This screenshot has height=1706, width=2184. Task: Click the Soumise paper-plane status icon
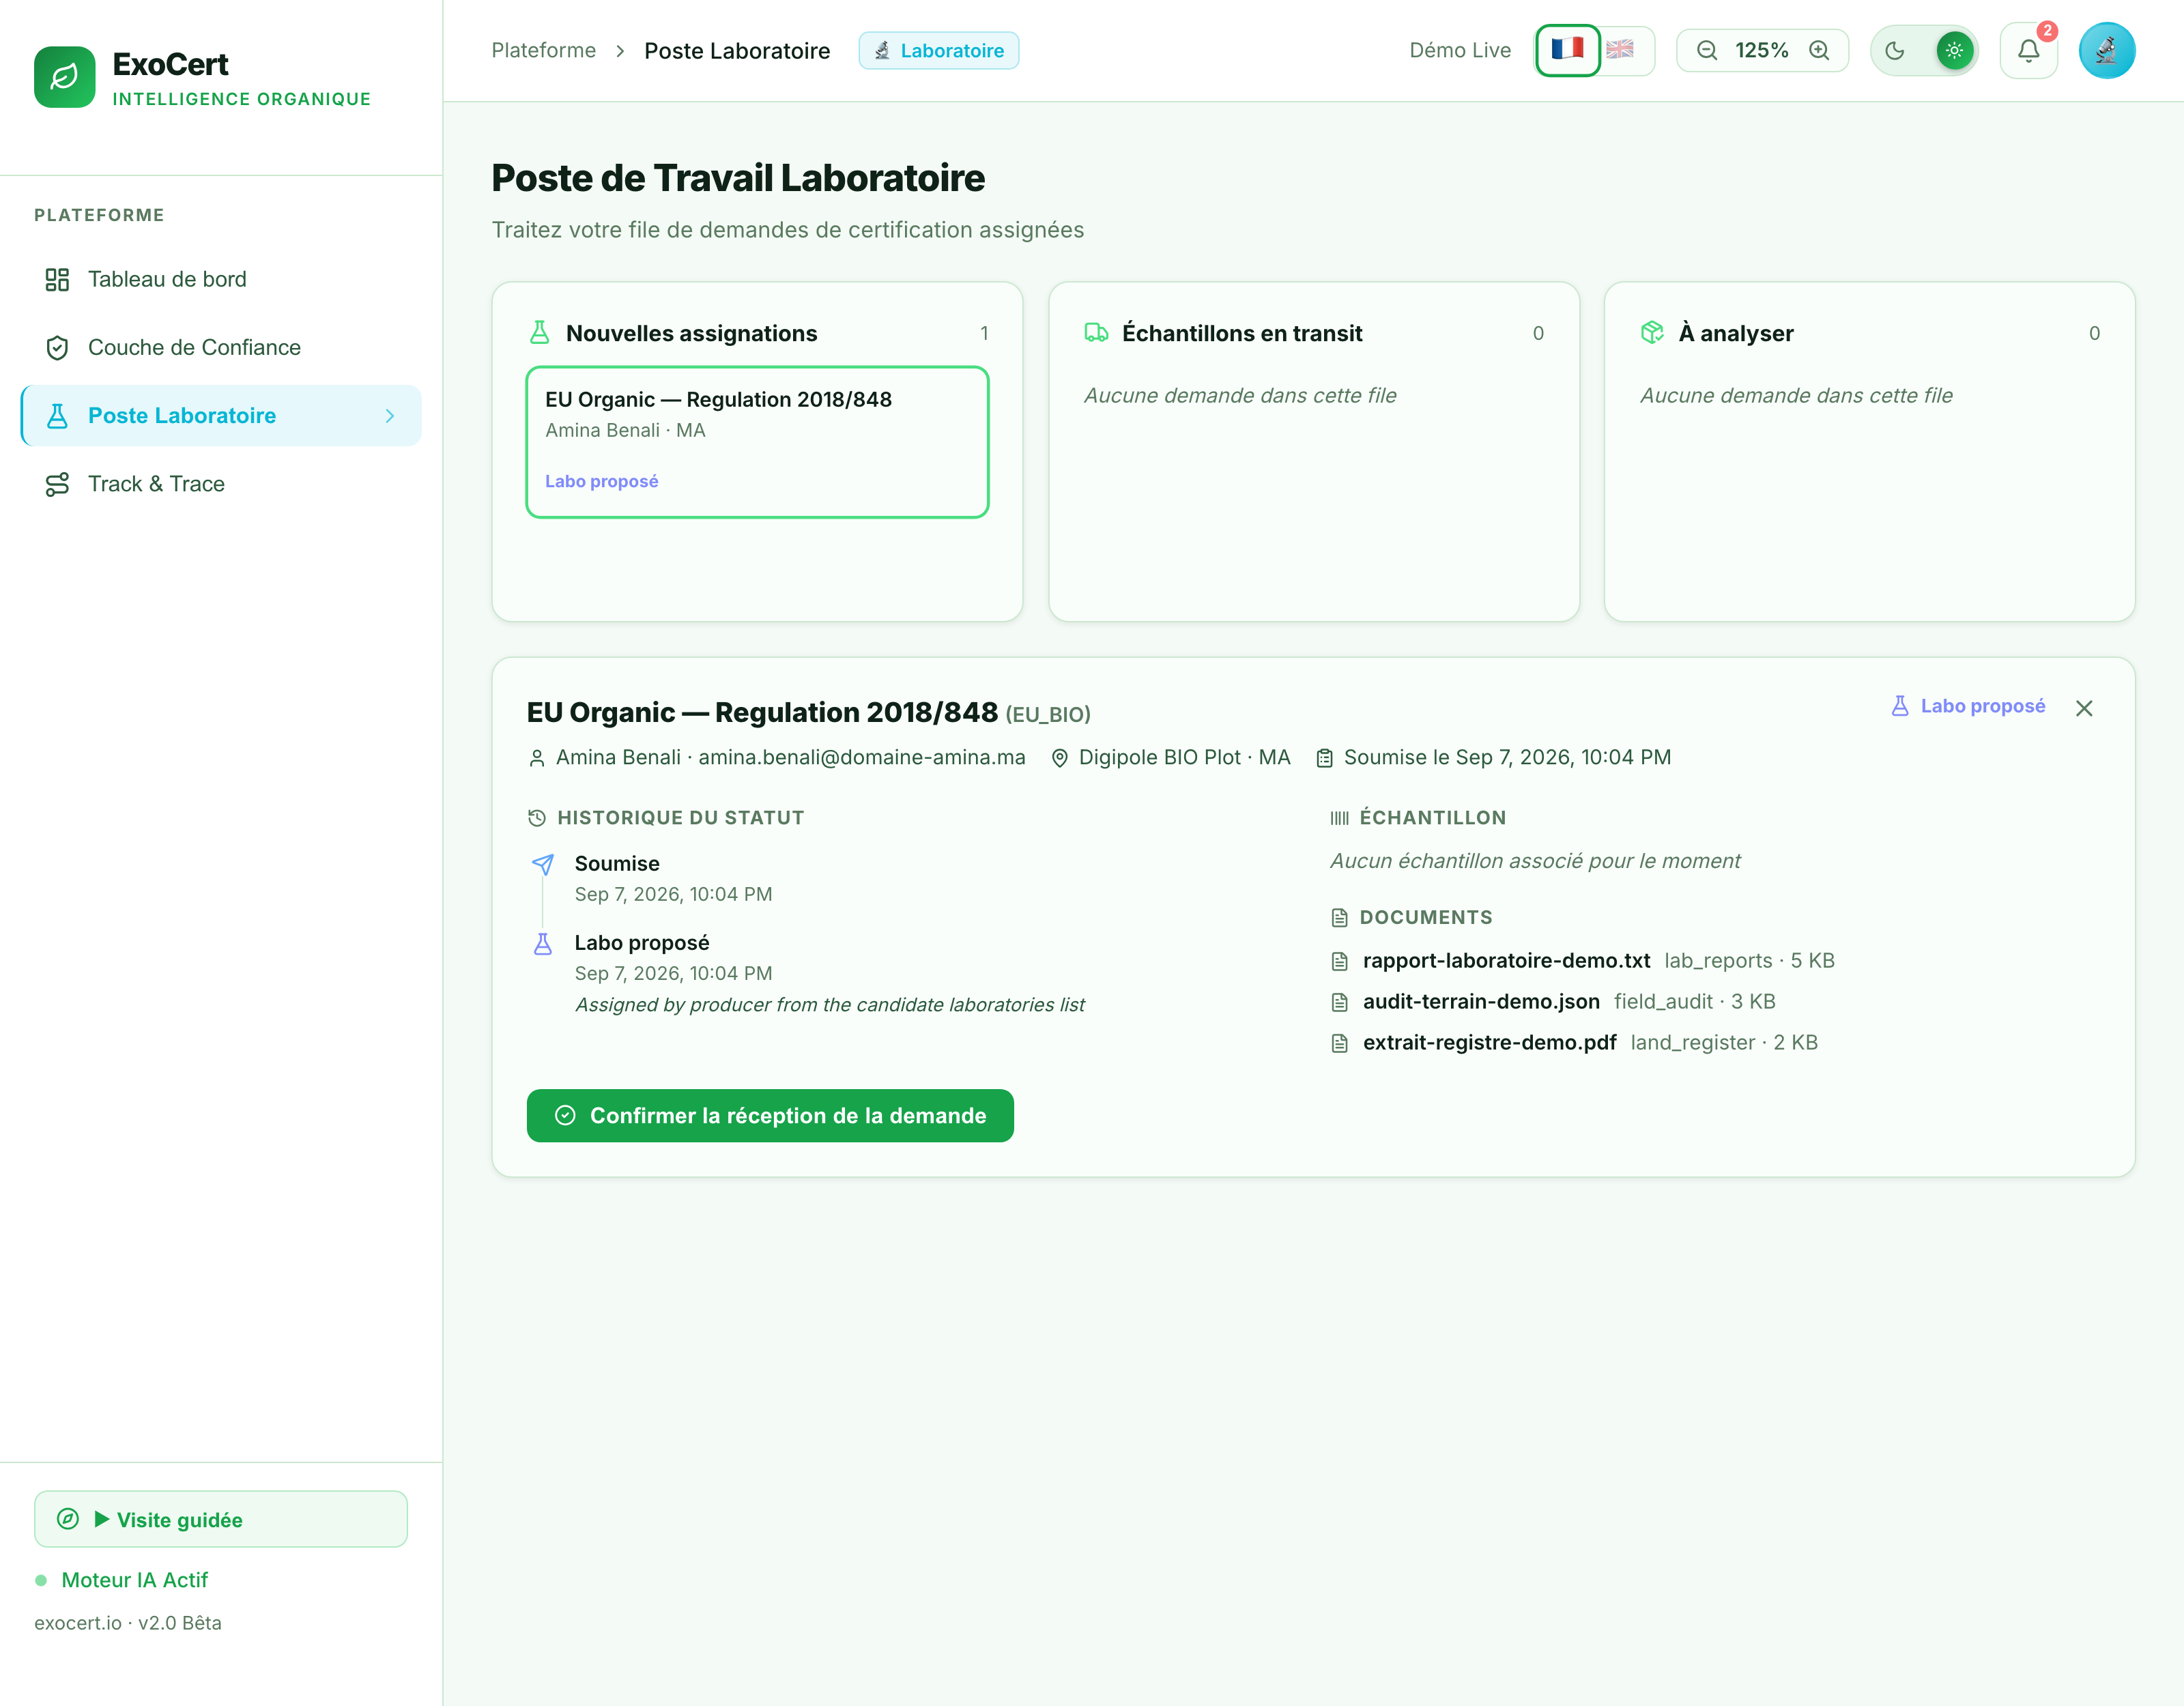point(542,864)
